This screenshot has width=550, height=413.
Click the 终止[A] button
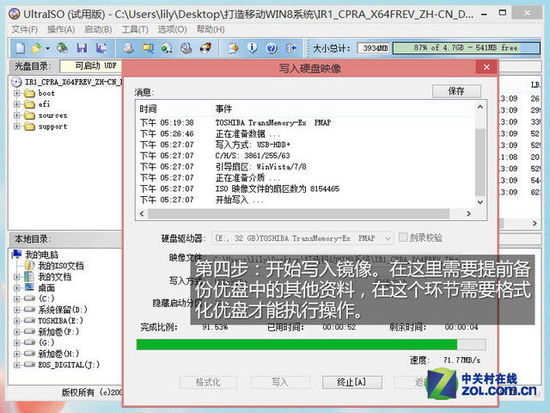click(x=352, y=382)
